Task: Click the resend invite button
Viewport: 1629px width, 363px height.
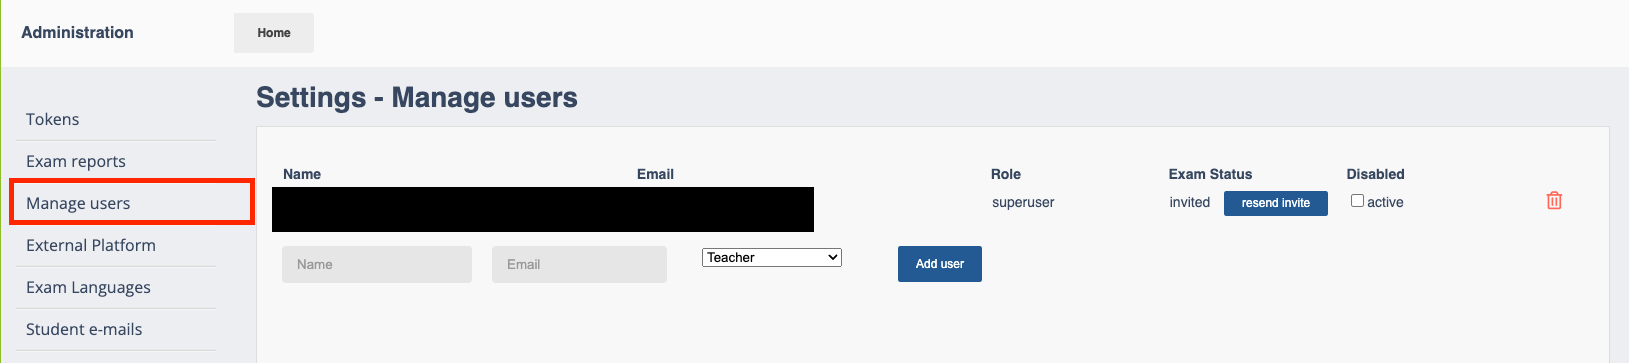Action: [1276, 203]
